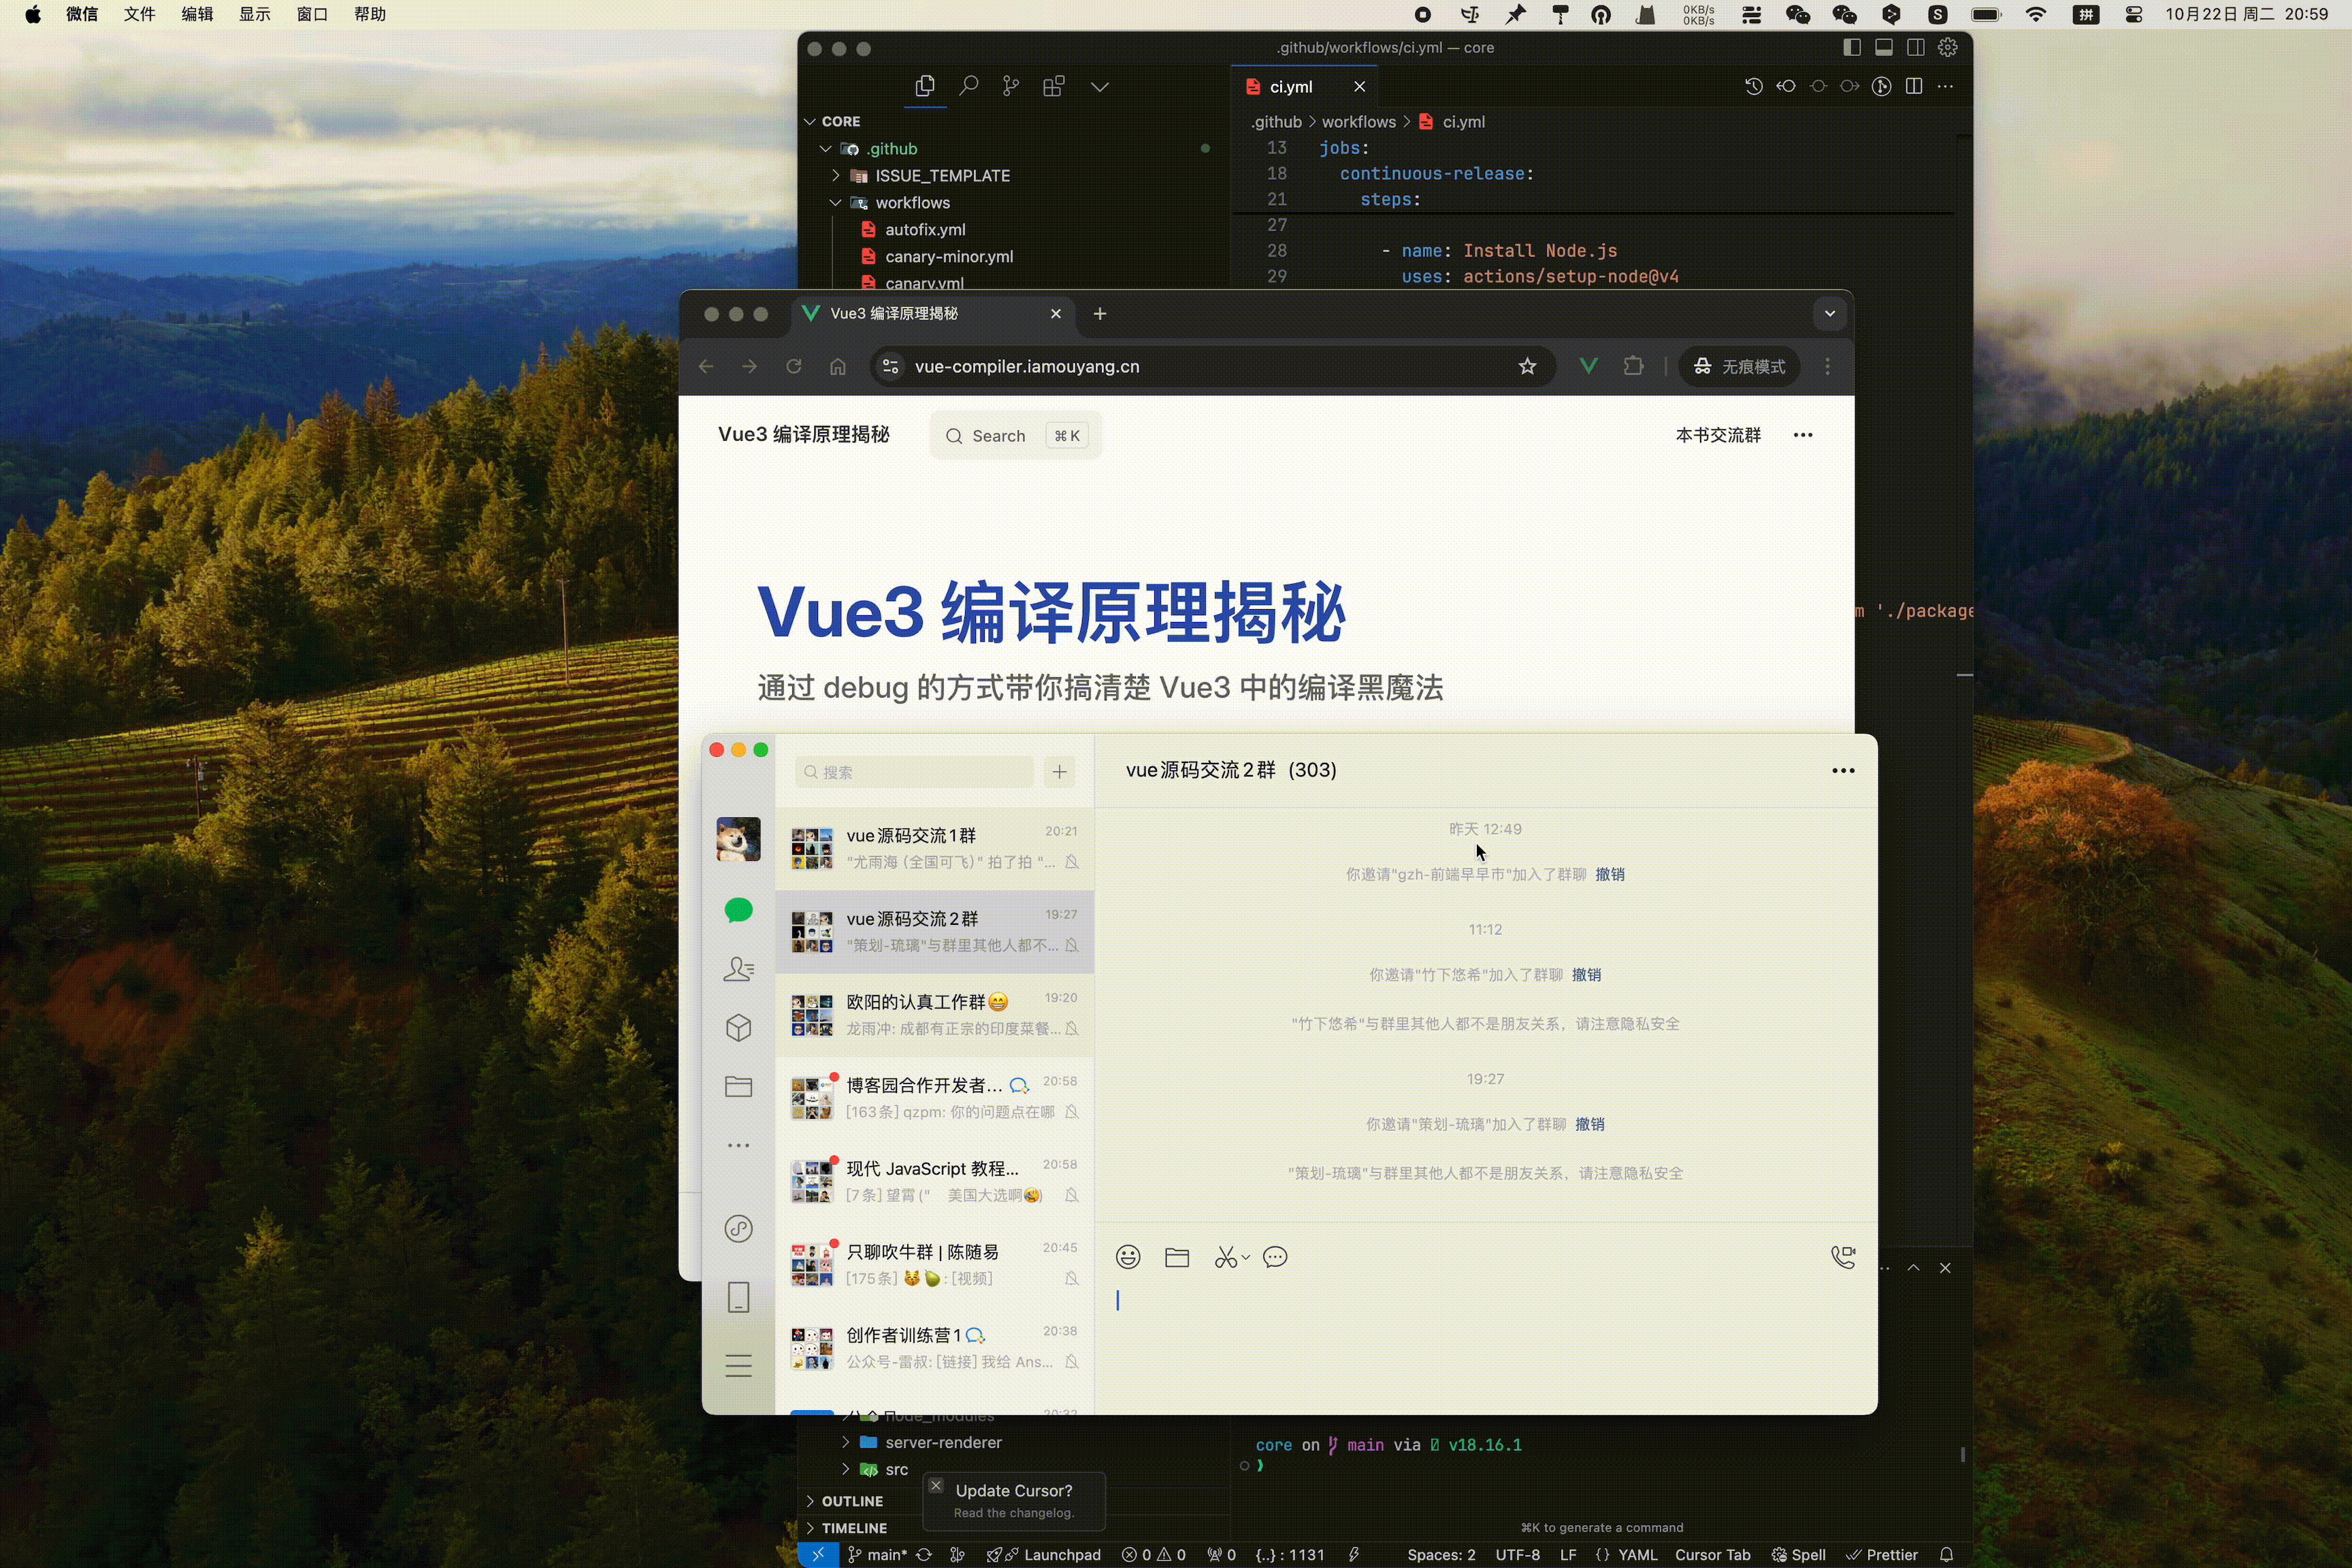Screen dimensions: 2352x1568
Task: Open VS Code source control view
Action: click(x=1011, y=87)
